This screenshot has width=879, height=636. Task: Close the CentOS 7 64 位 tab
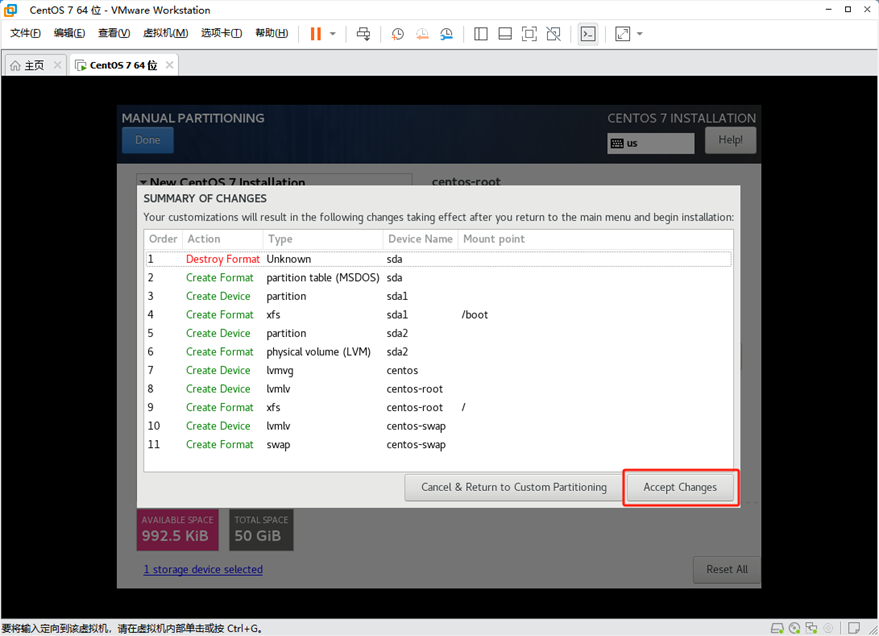(x=169, y=65)
